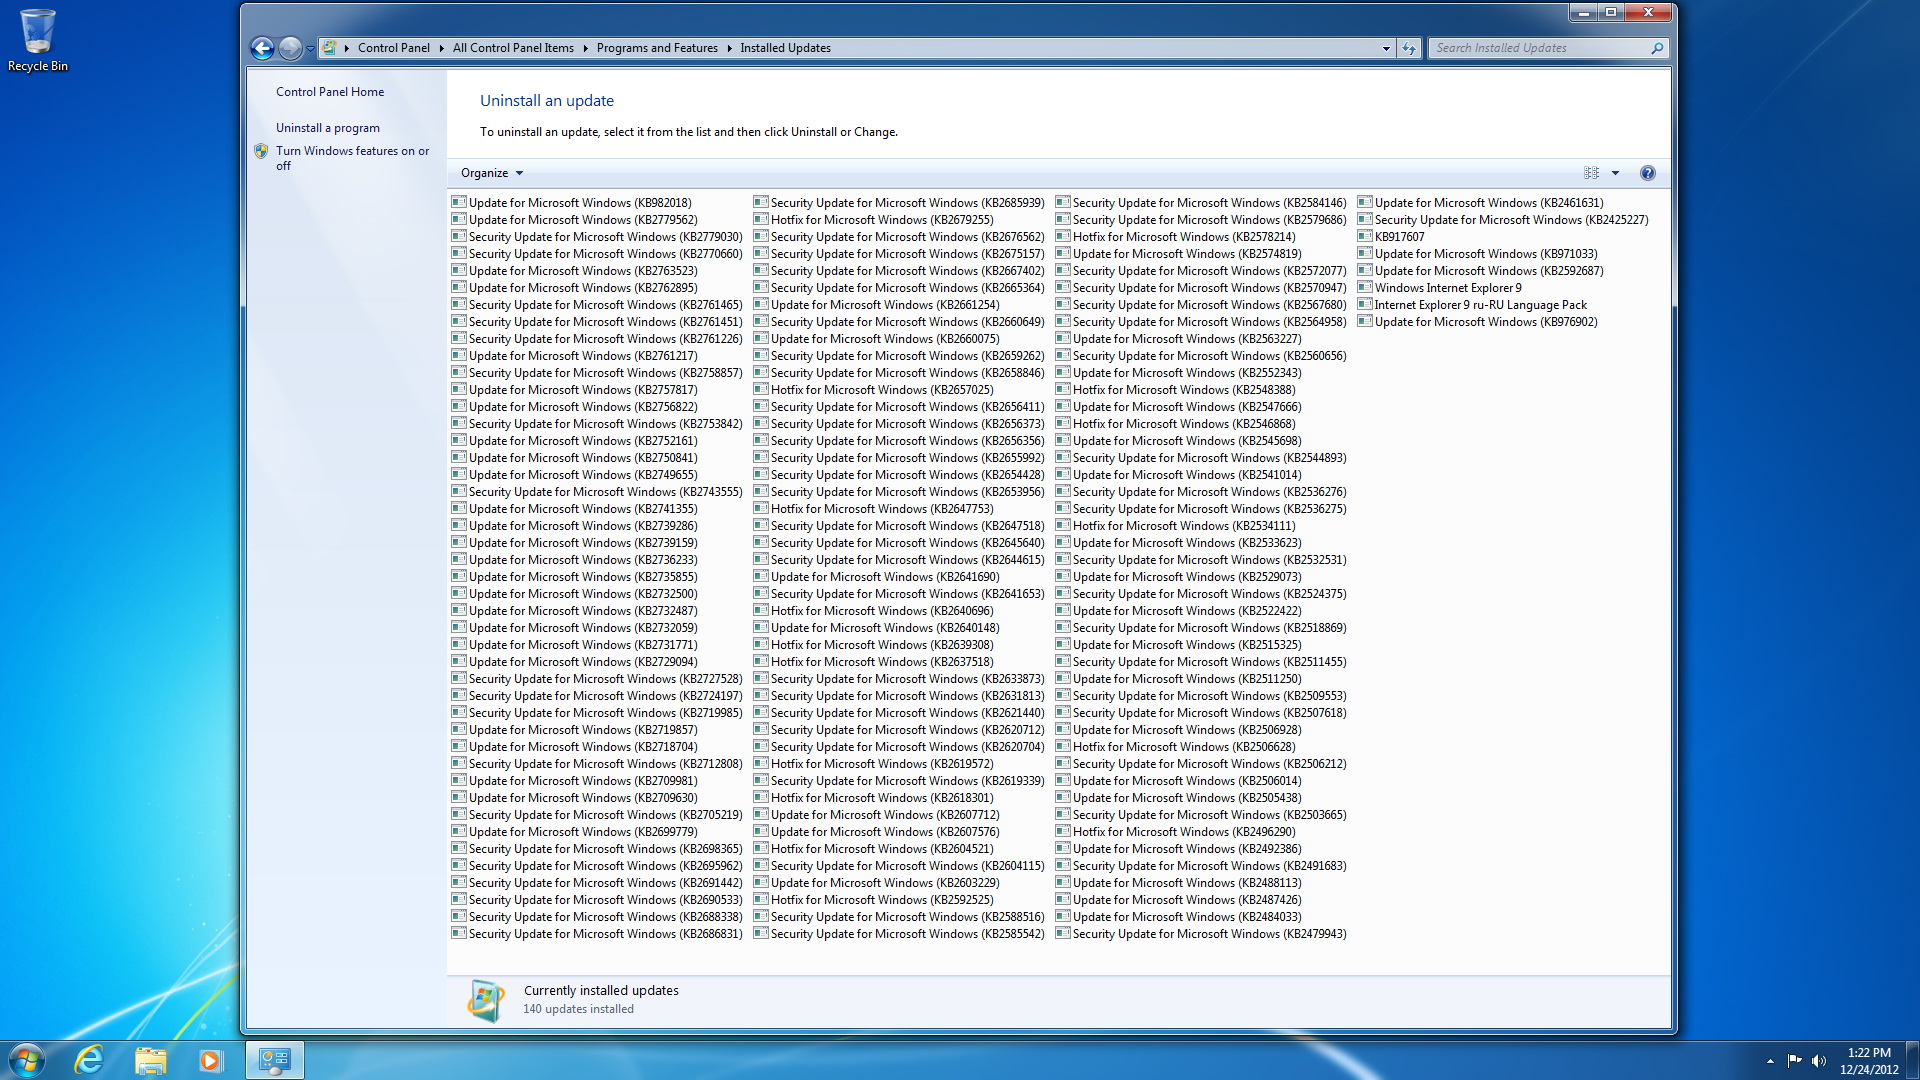
Task: Launch Windows Media Player from the taskbar
Action: (x=210, y=1059)
